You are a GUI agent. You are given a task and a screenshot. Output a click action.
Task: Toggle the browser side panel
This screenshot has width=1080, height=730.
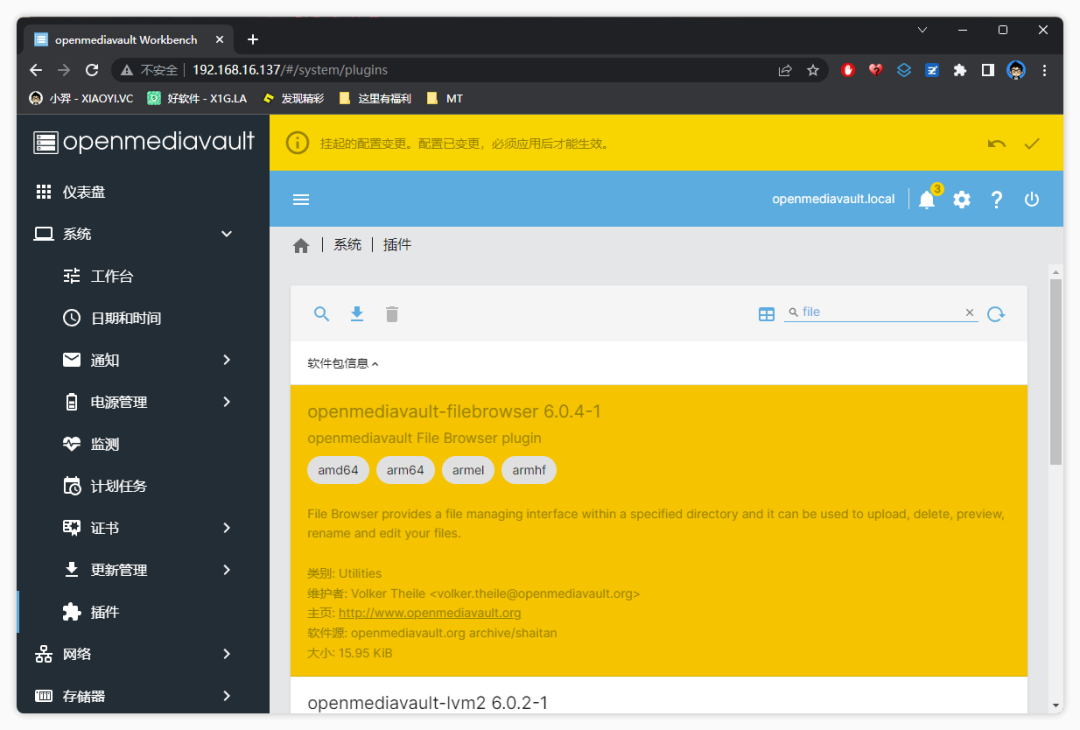click(988, 70)
